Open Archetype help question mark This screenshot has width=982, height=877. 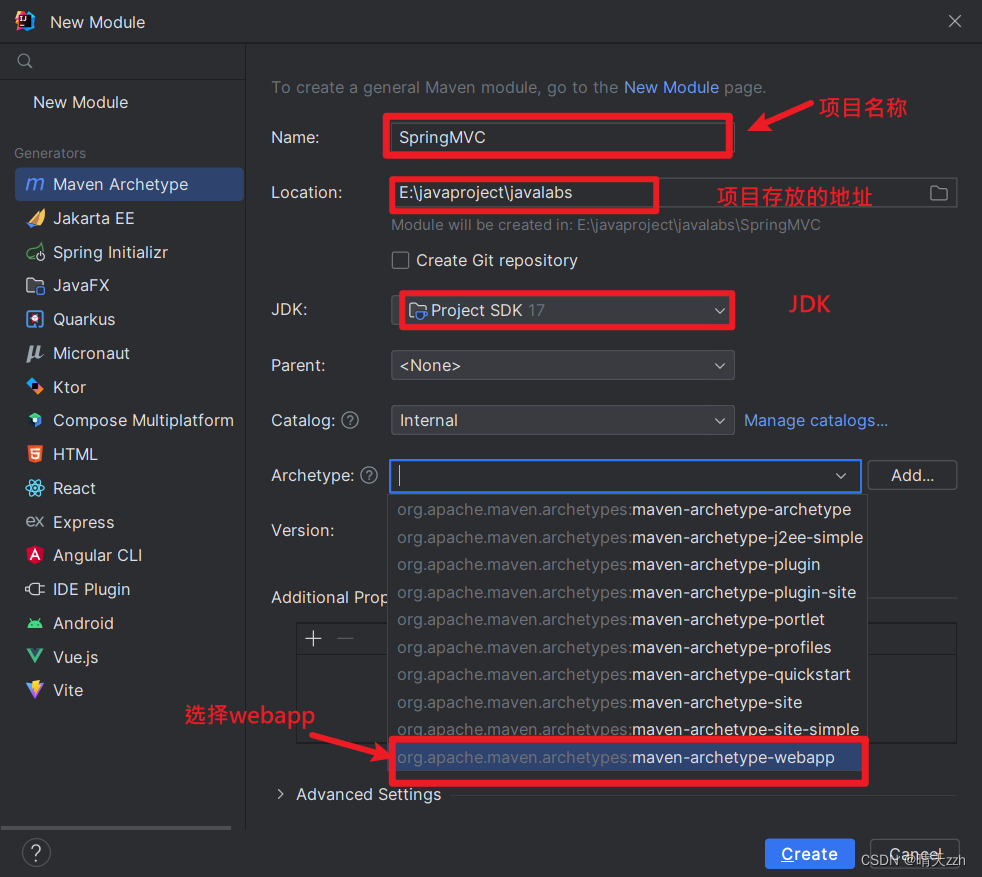(369, 475)
